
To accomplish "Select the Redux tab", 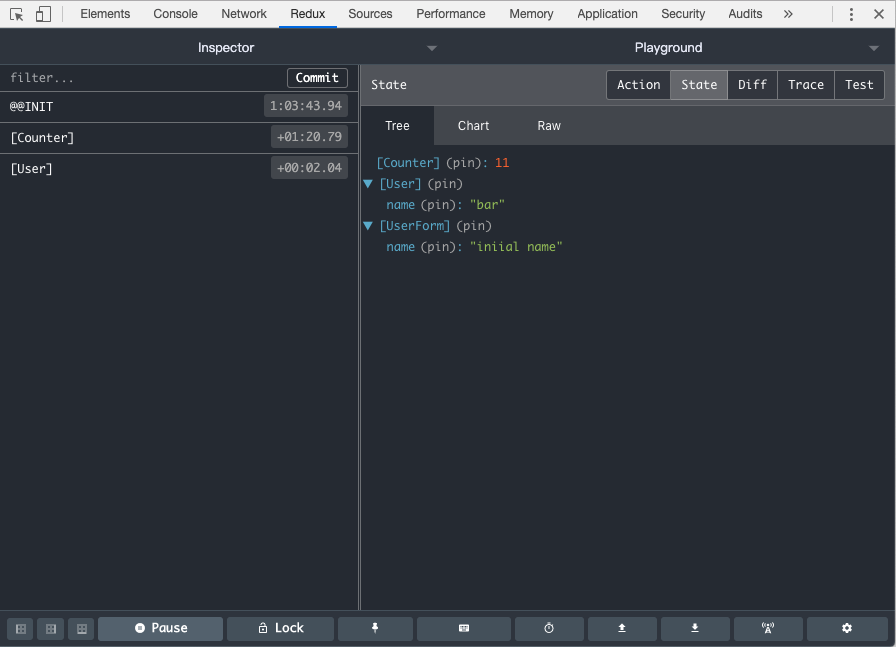I will [307, 14].
